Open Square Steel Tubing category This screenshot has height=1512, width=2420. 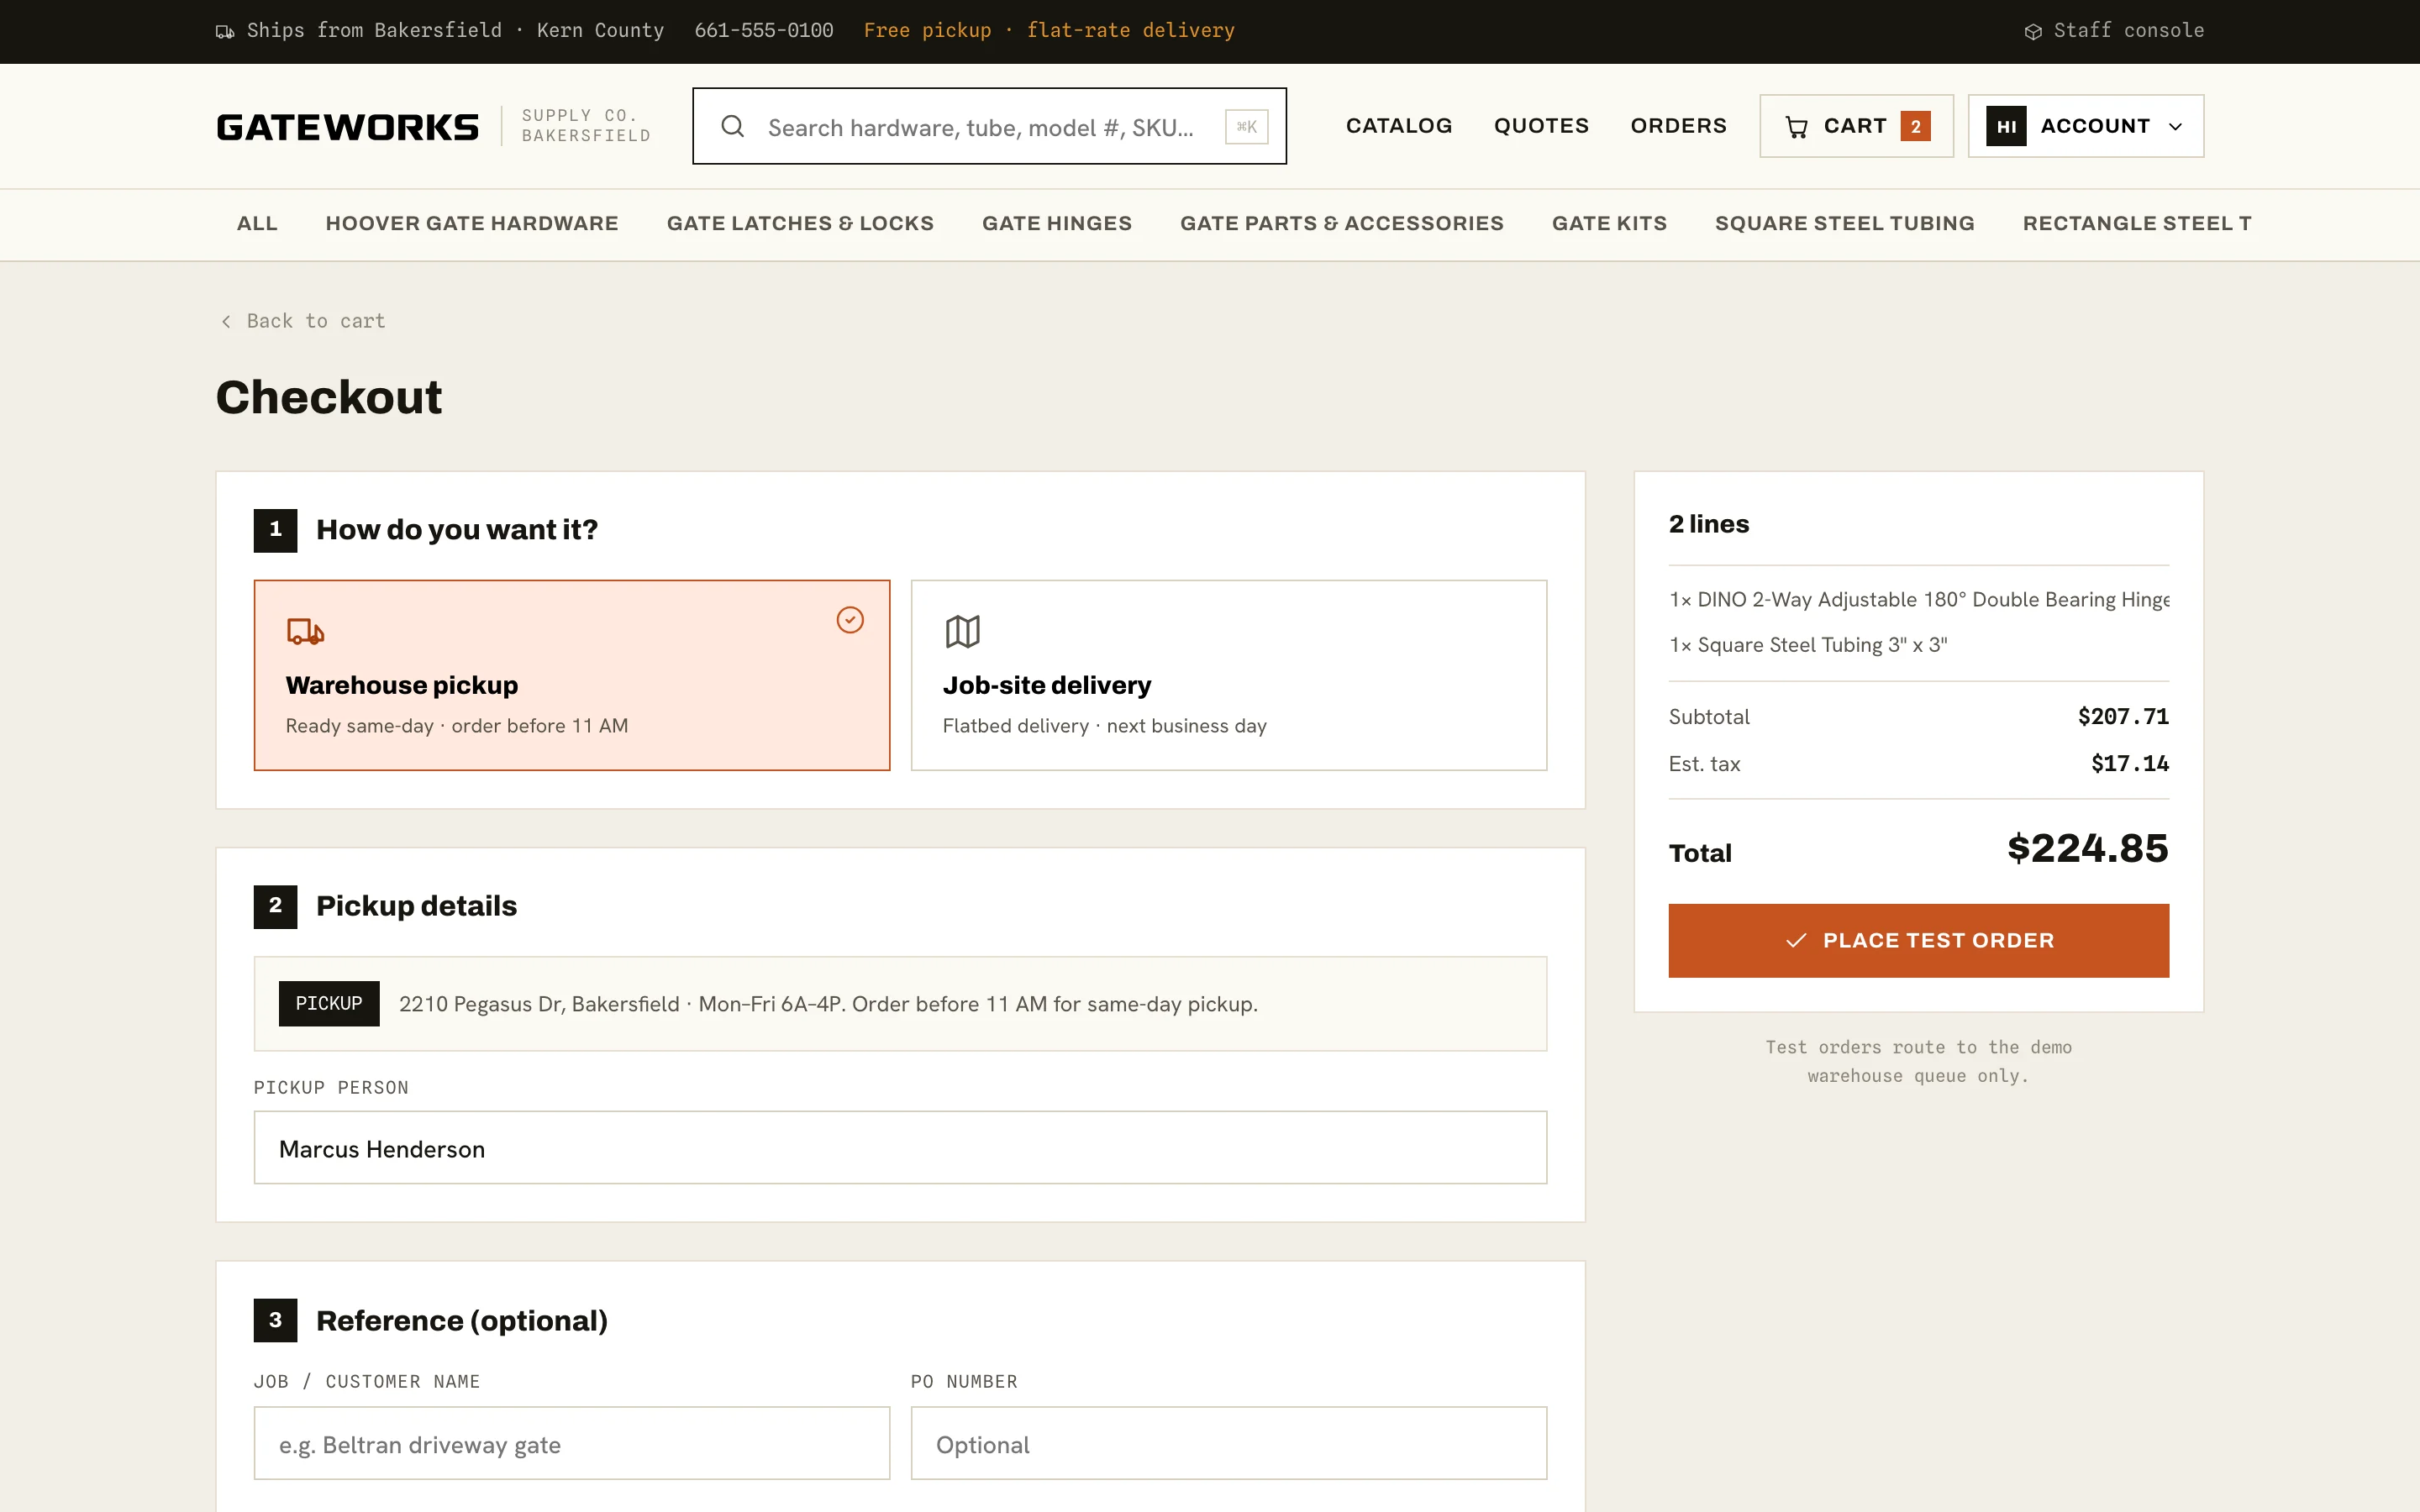(x=1845, y=224)
